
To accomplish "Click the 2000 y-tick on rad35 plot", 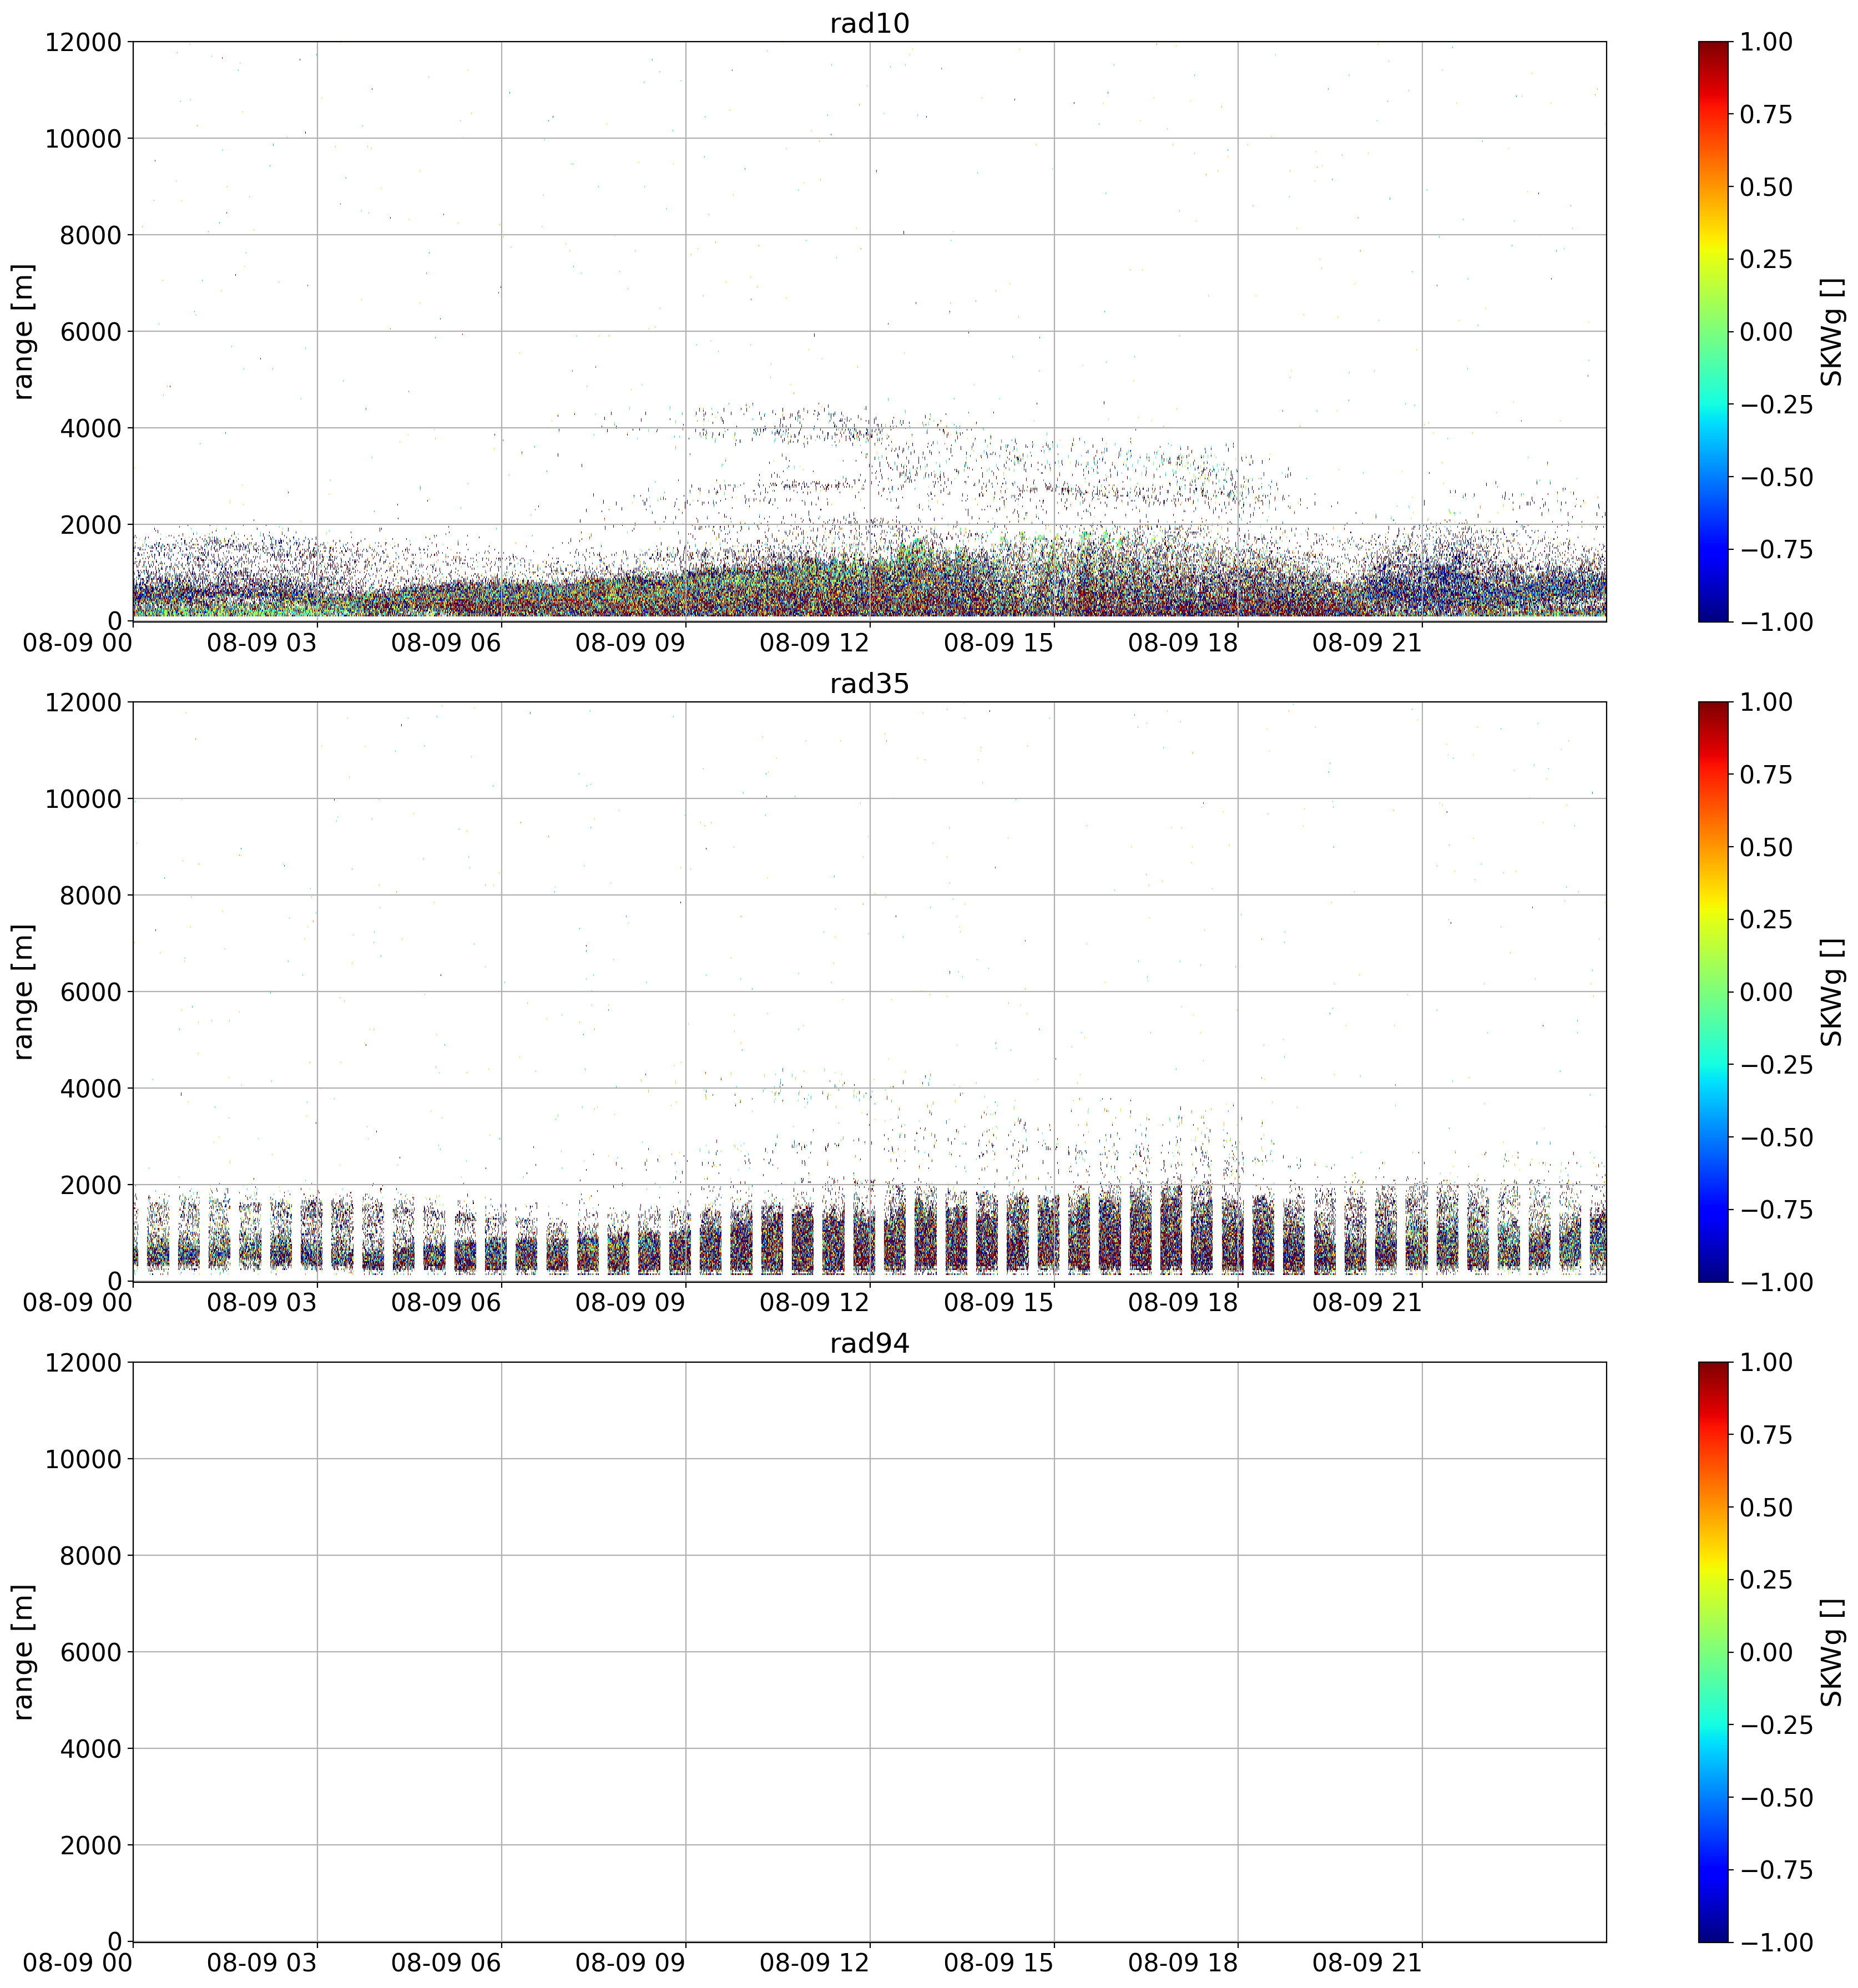I will point(90,1185).
